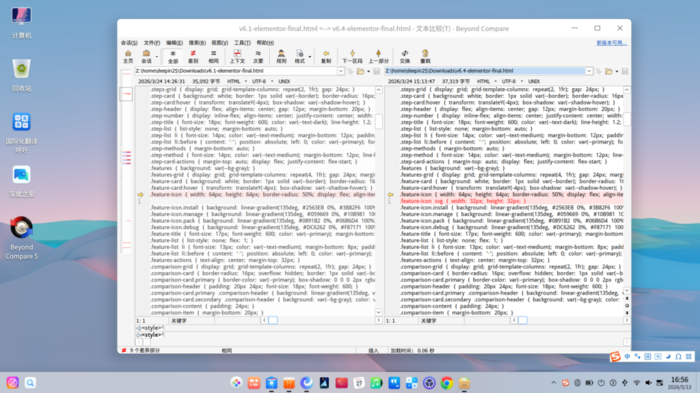700x393 pixels.
Task: Toggle the 次要 minor differences button
Action: (x=258, y=56)
